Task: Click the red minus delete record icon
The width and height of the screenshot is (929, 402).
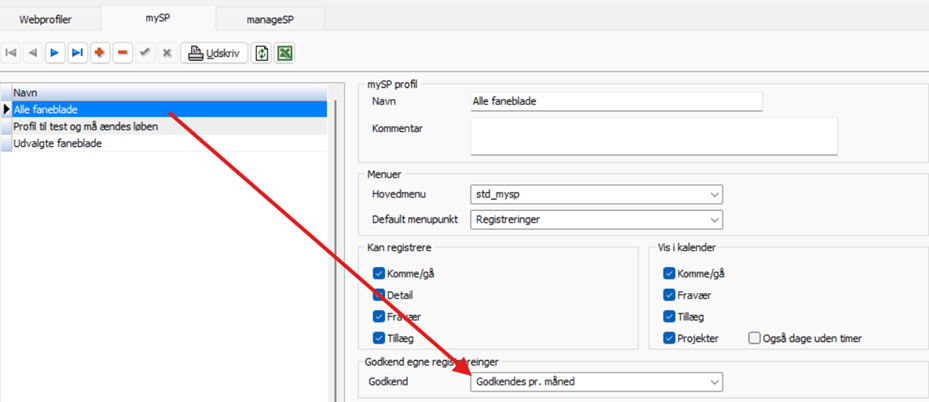Action: pyautogui.click(x=122, y=53)
